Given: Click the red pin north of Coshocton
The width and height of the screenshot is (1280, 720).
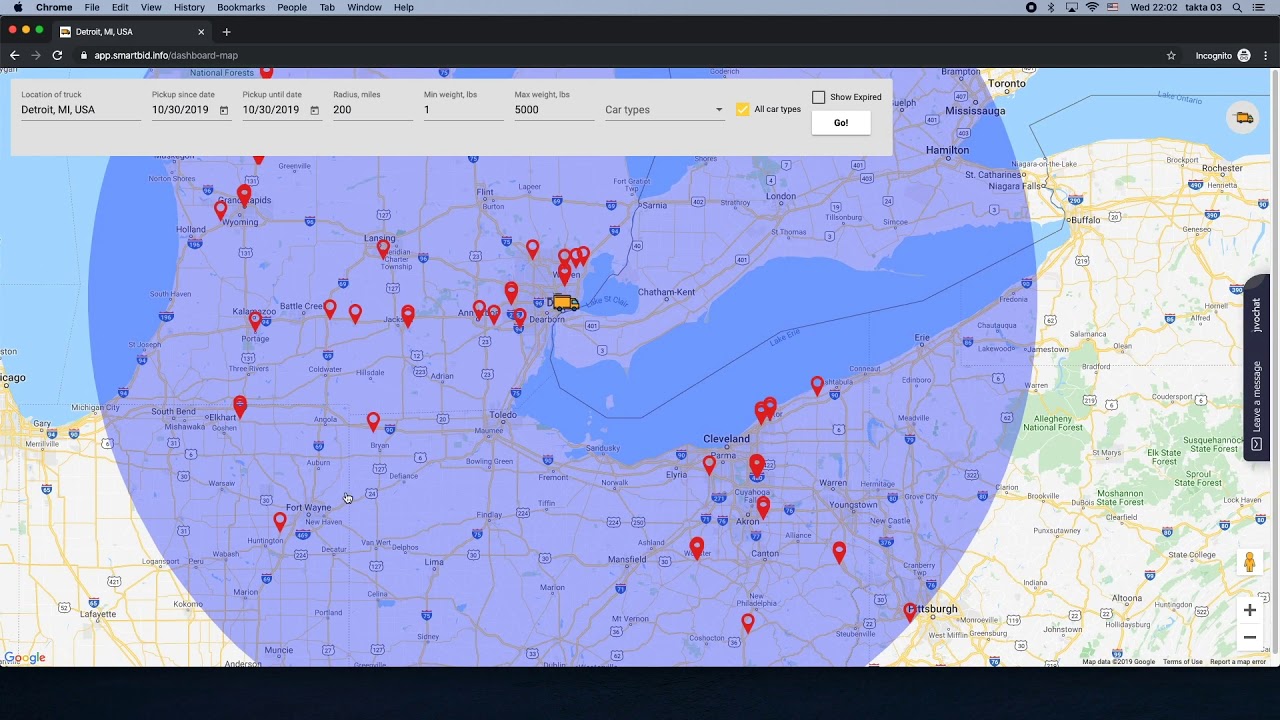Looking at the screenshot, I should (748, 623).
